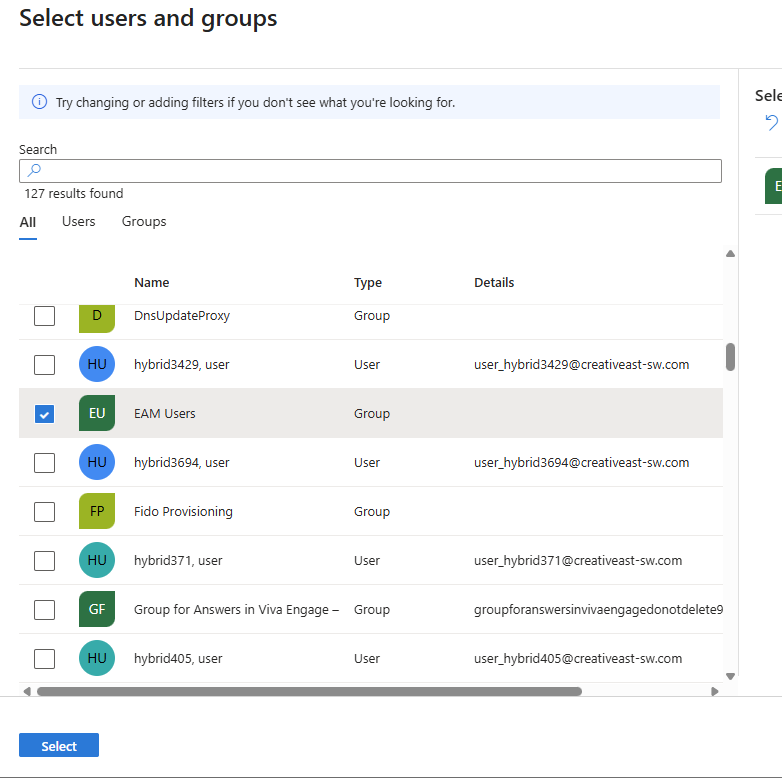Uncheck the EAM Users checkbox
This screenshot has height=778, width=782.
pos(44,414)
